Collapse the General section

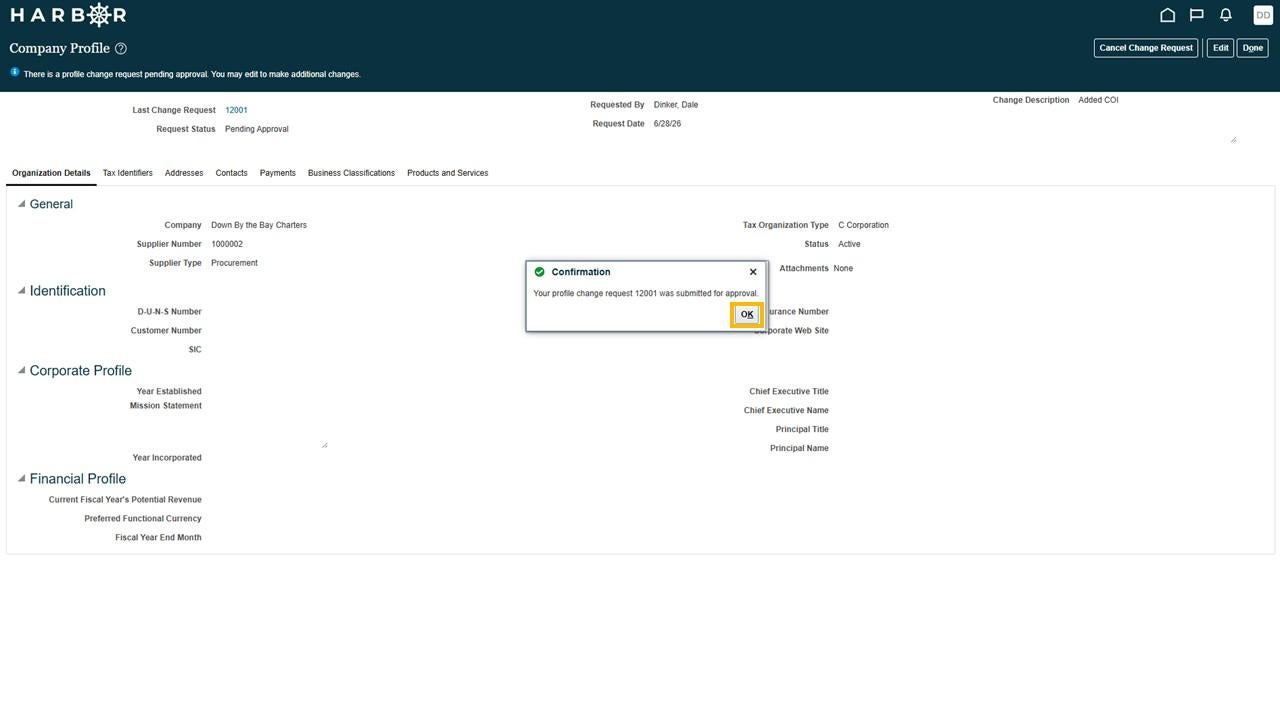click(x=21, y=203)
